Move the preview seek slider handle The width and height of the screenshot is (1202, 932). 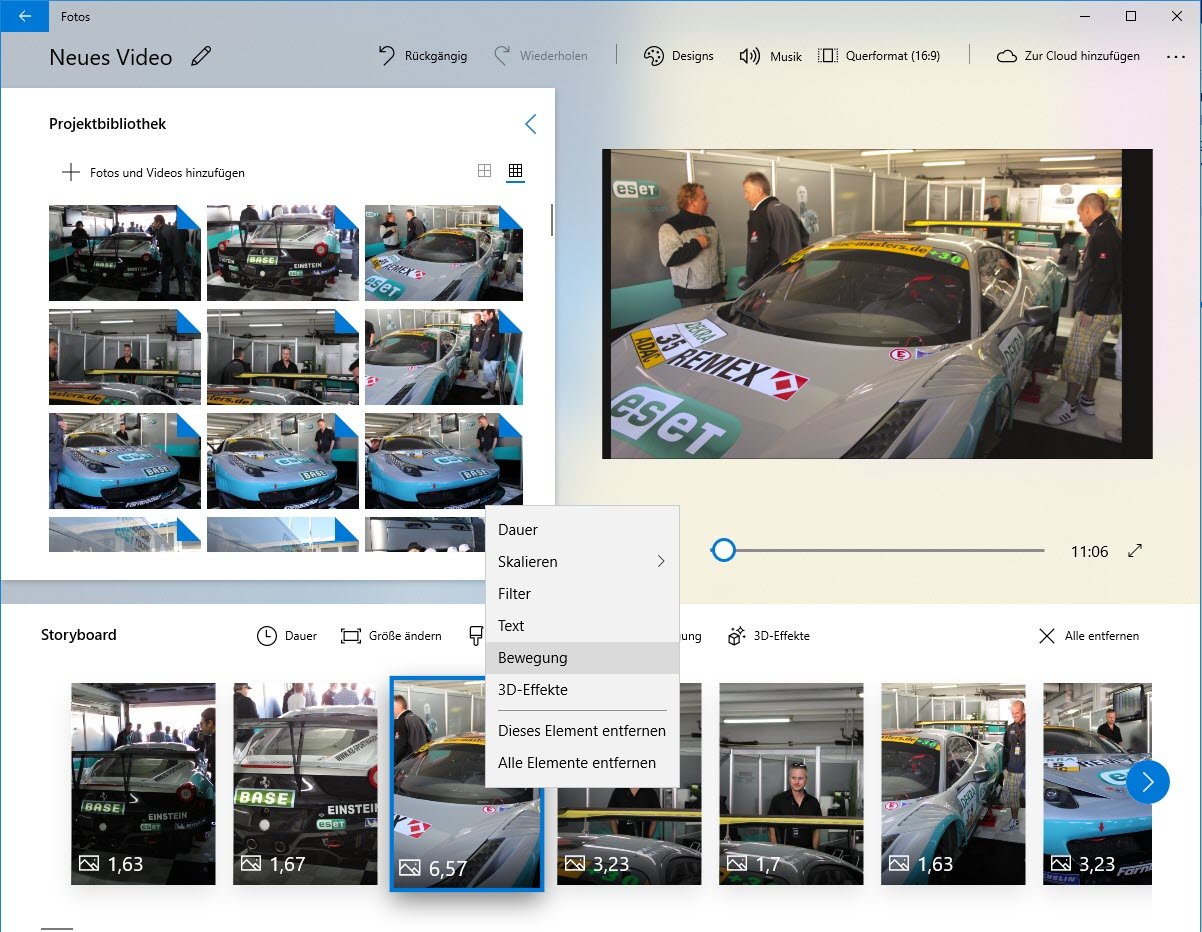coord(723,550)
